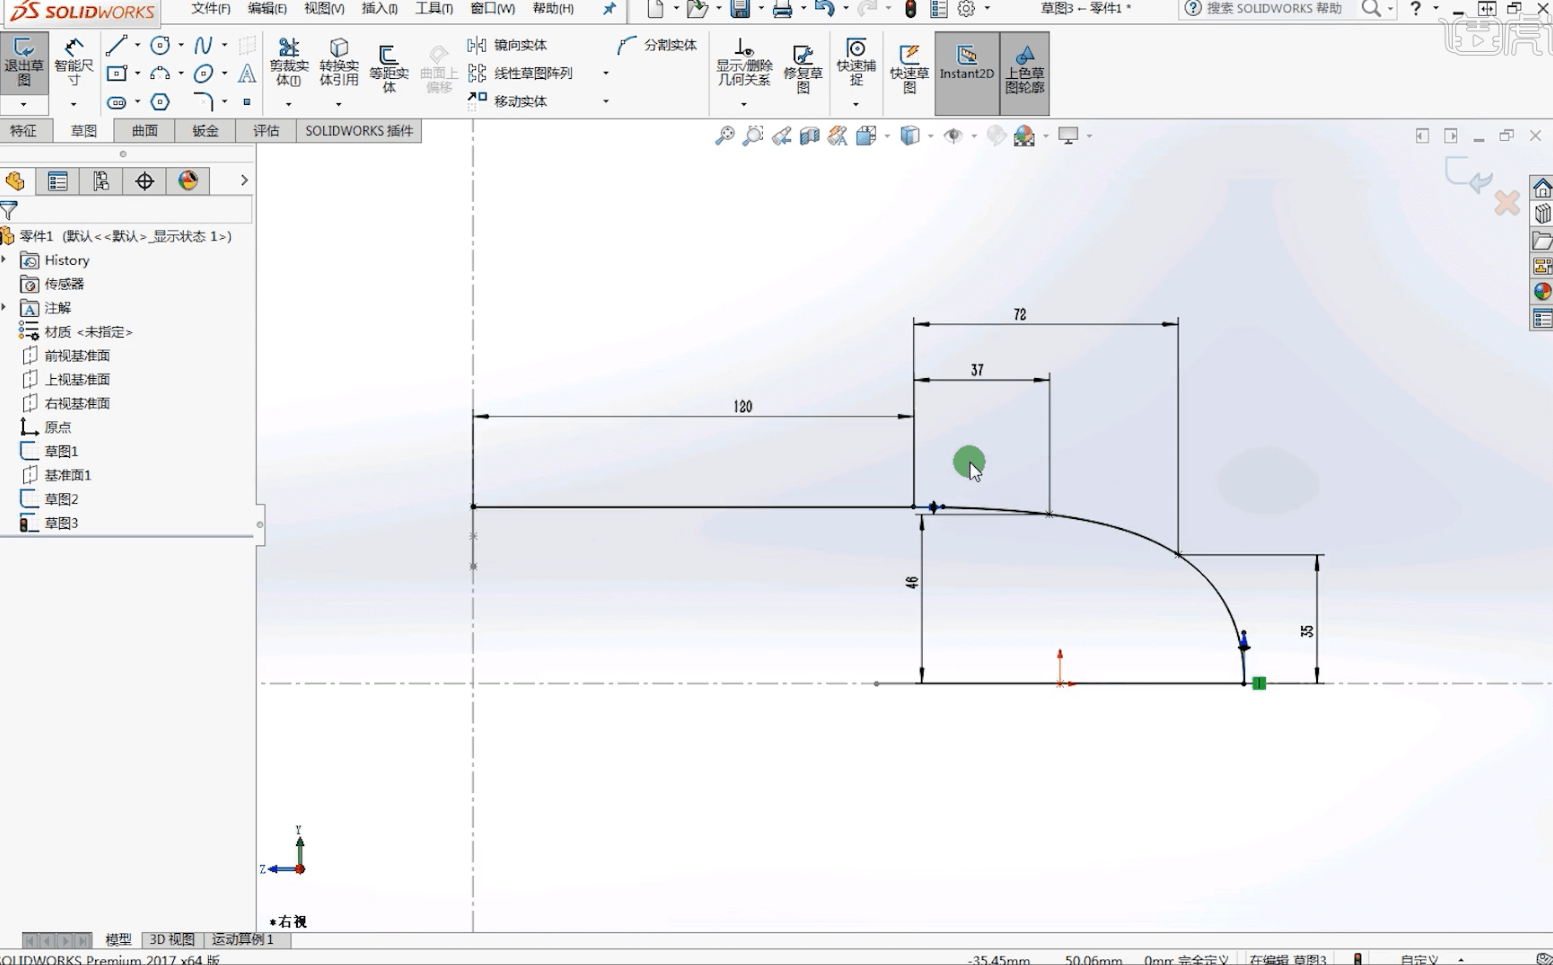Image resolution: width=1553 pixels, height=965 pixels.
Task: Select the sketch Text tool
Action: click(247, 73)
